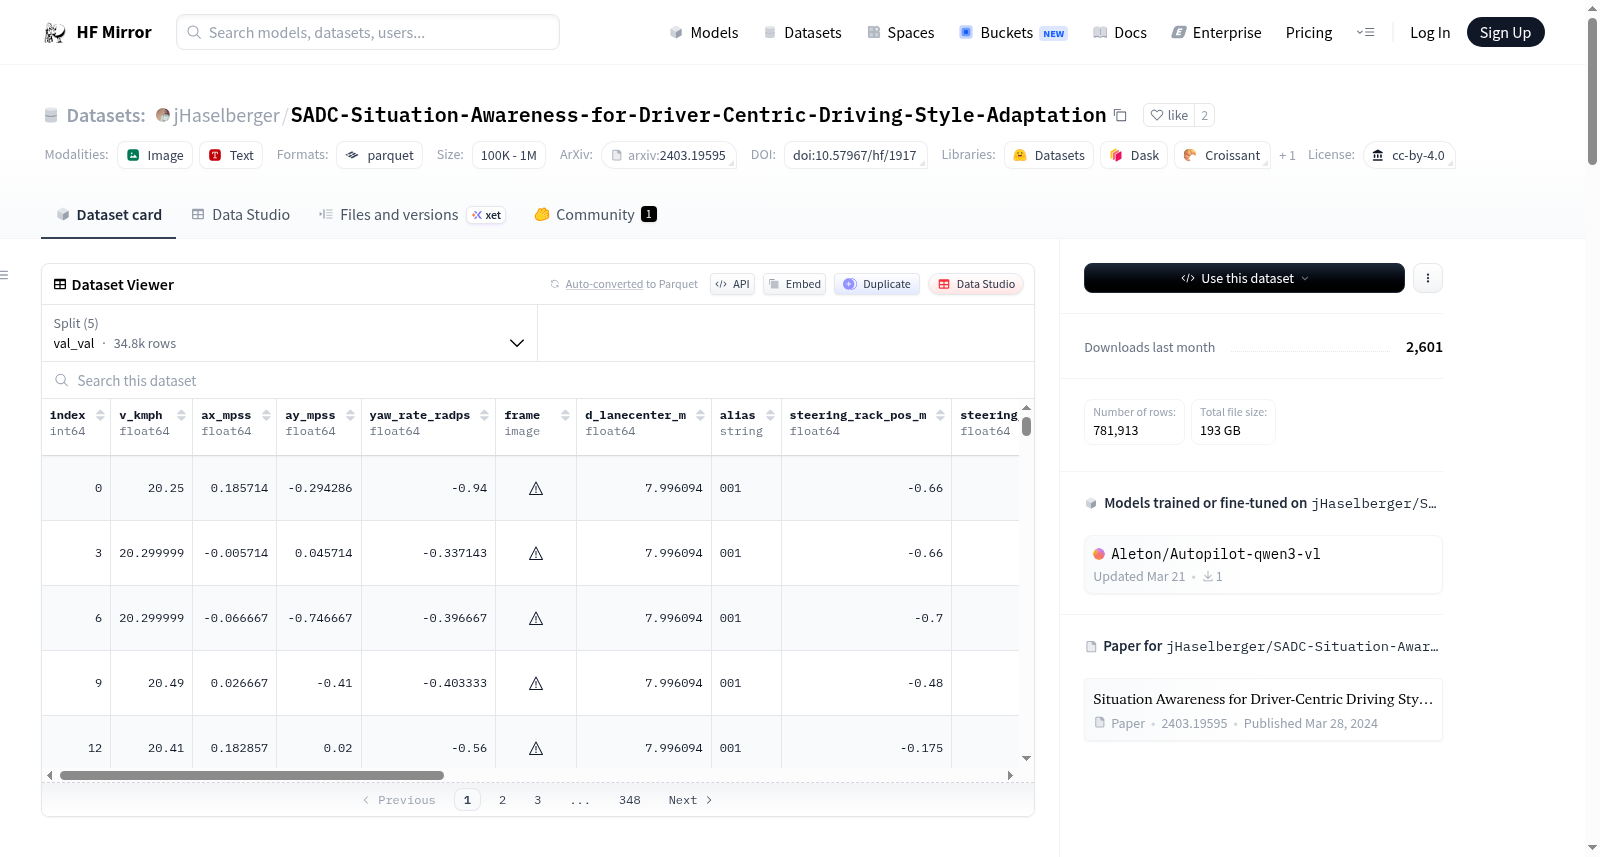Open the navigation overflow menu icon
The height and width of the screenshot is (857, 1600).
(1365, 32)
